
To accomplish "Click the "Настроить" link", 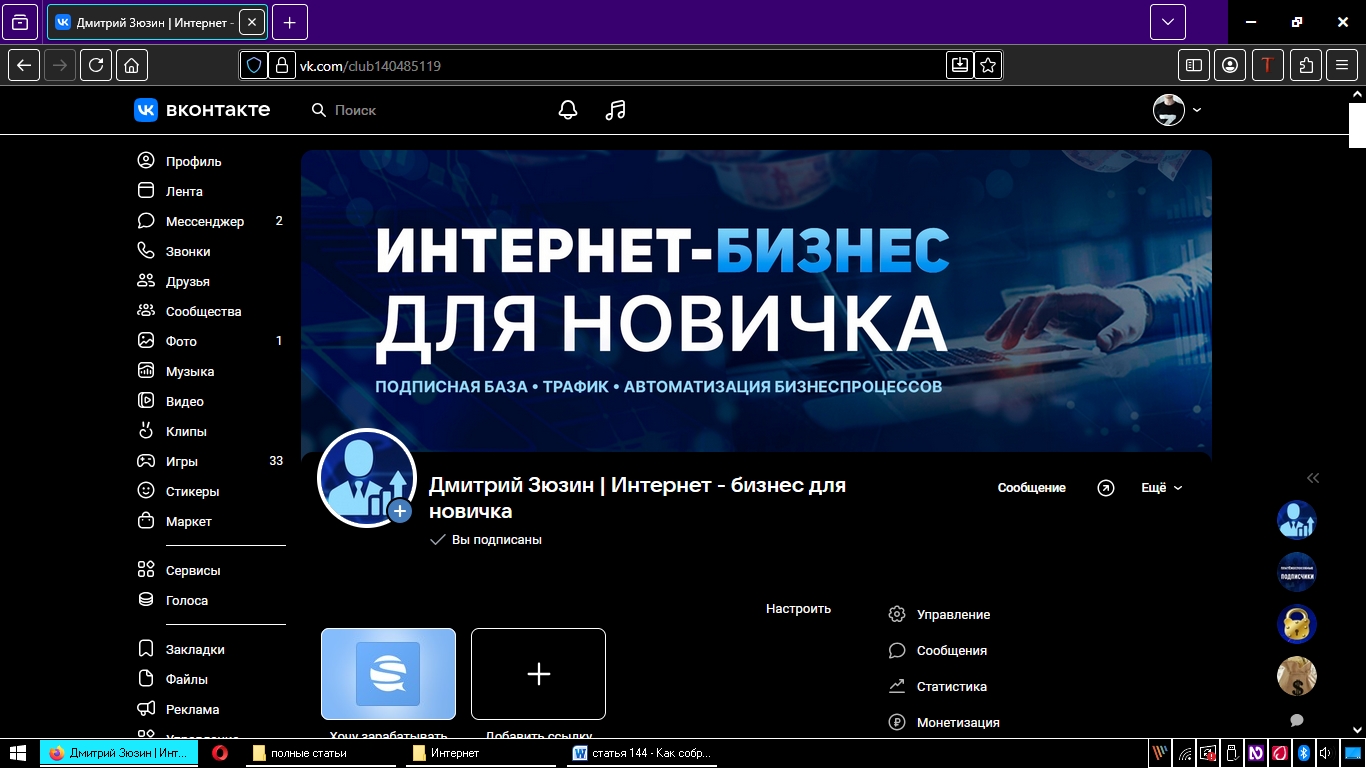I will (798, 608).
